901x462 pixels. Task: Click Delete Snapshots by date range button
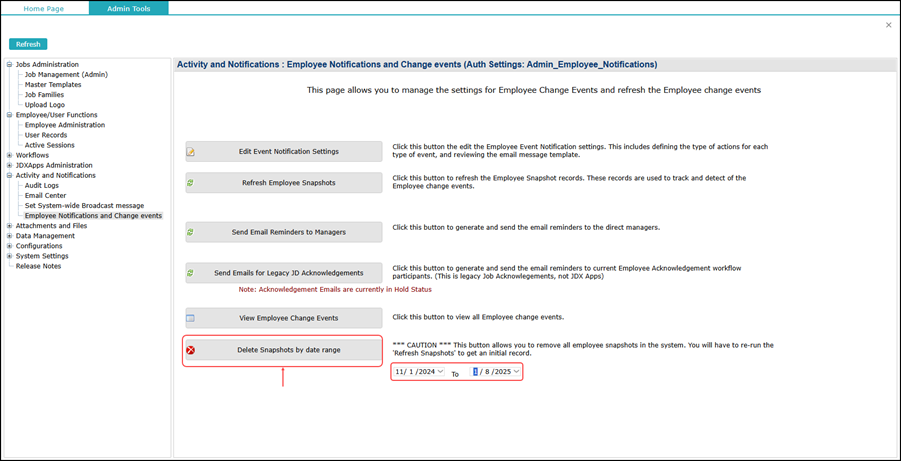[282, 350]
